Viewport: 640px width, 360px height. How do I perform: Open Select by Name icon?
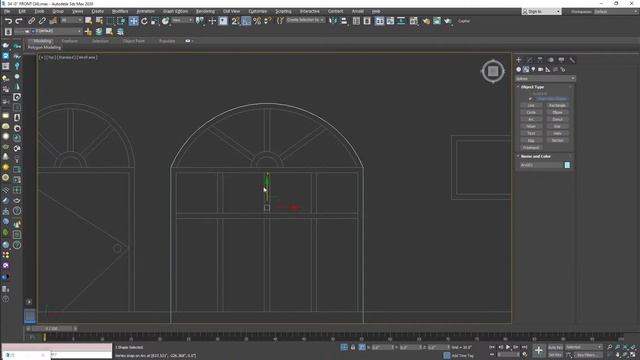point(99,21)
